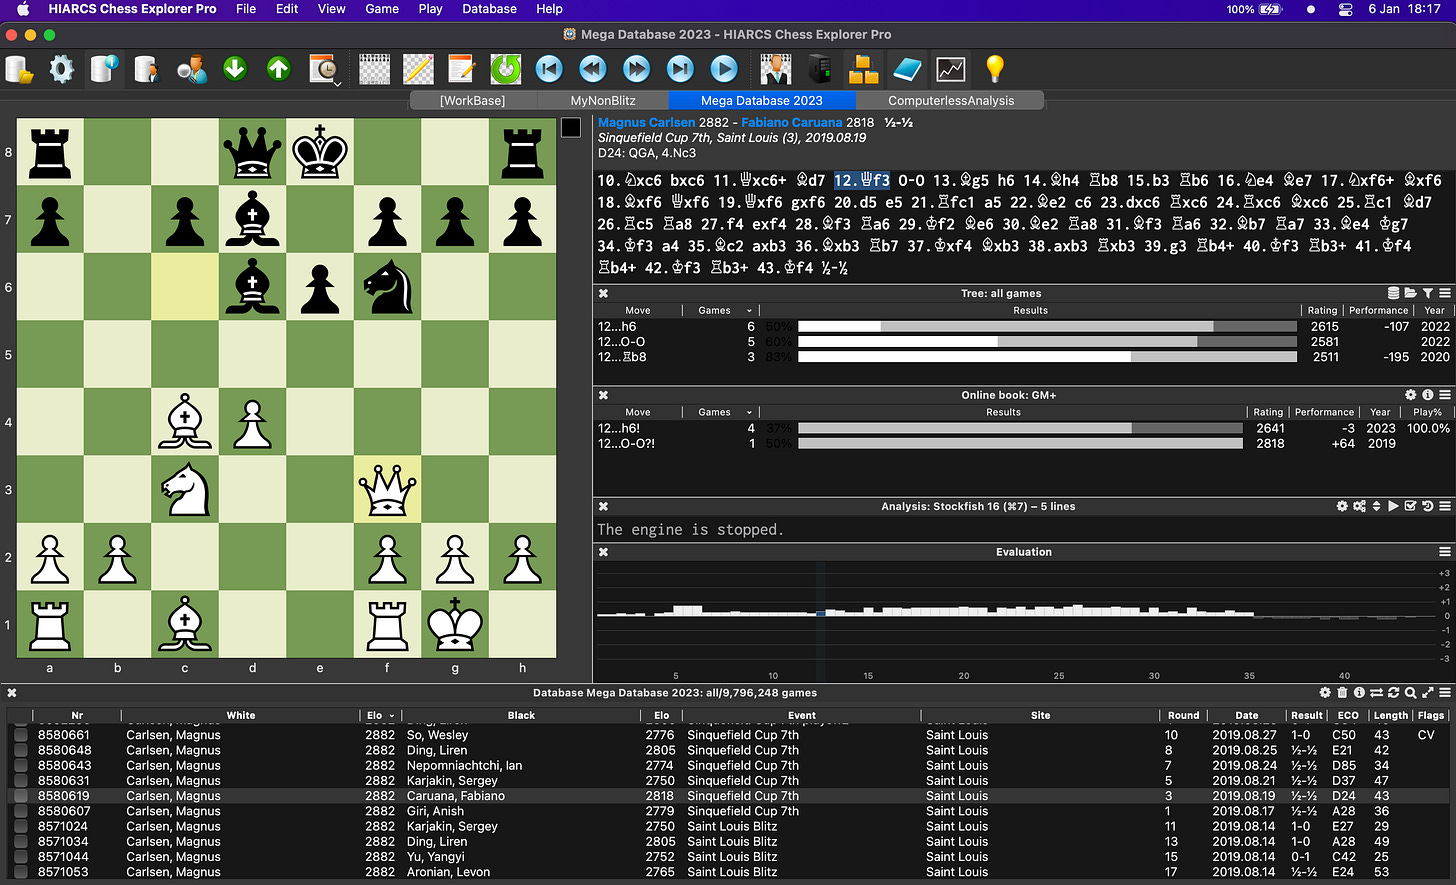Viewport: 1456px width, 885px height.
Task: Close the Tree panel with its X
Action: pos(603,293)
